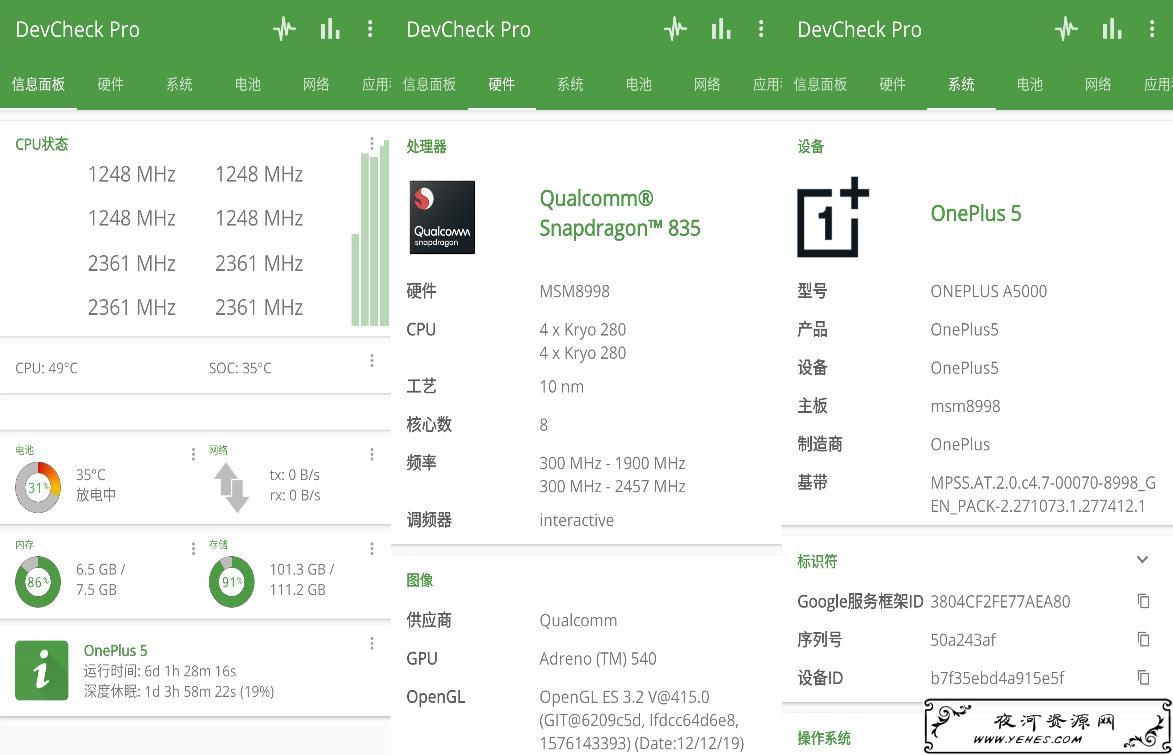Tap the 基带 MPSS.AT.2.0 baseband value
Image resolution: width=1173 pixels, height=755 pixels.
coord(1044,494)
